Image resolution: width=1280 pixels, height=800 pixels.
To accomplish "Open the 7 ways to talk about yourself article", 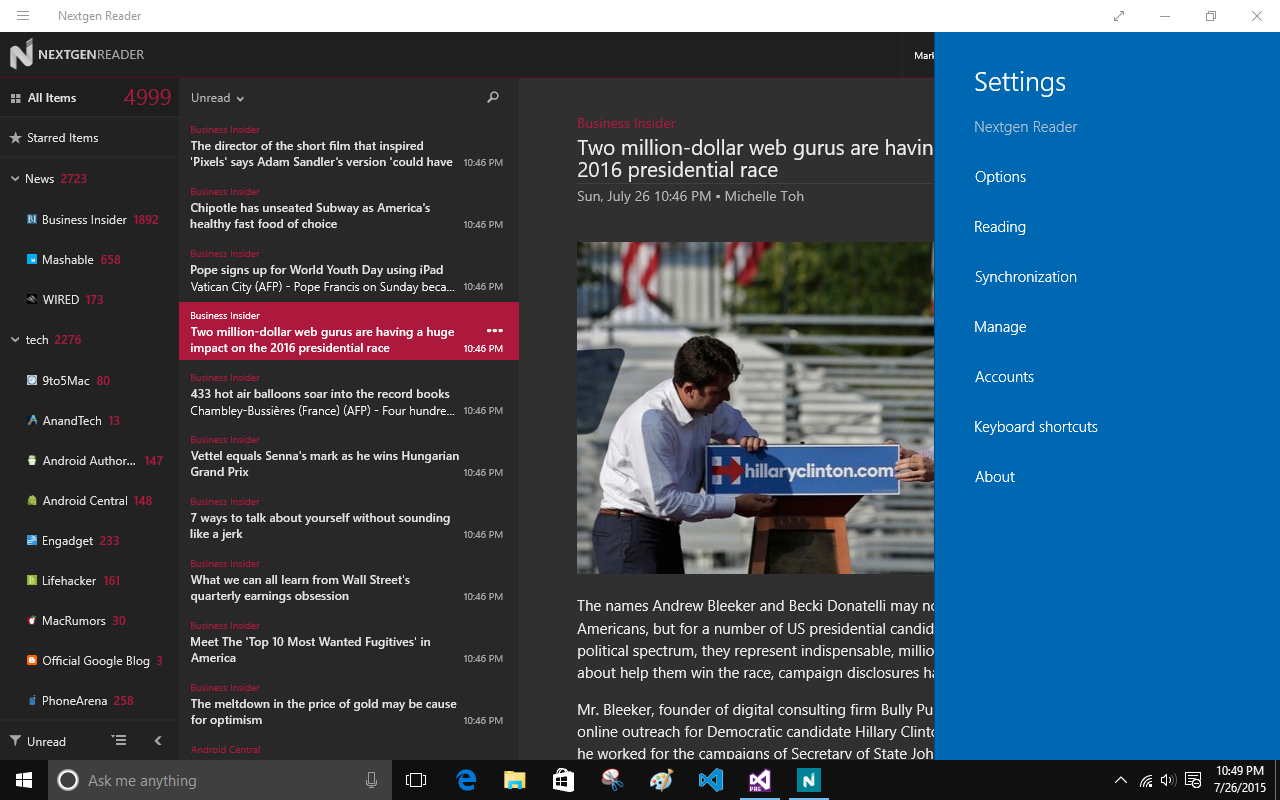I will pos(349,519).
